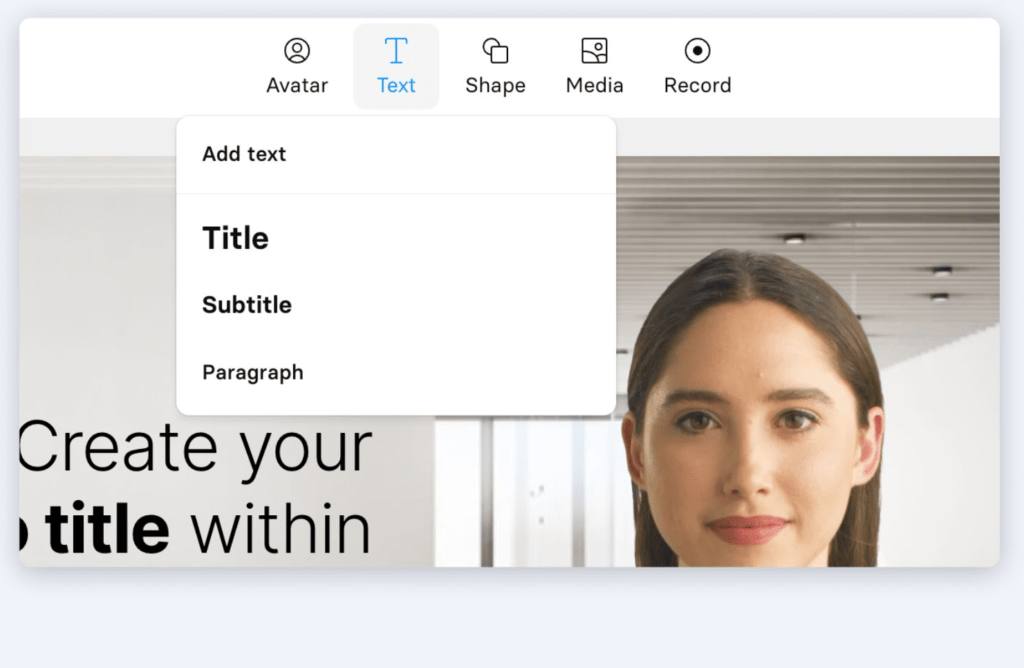The height and width of the screenshot is (668, 1024).
Task: Choose Subtitle from Add text menu
Action: coord(247,305)
